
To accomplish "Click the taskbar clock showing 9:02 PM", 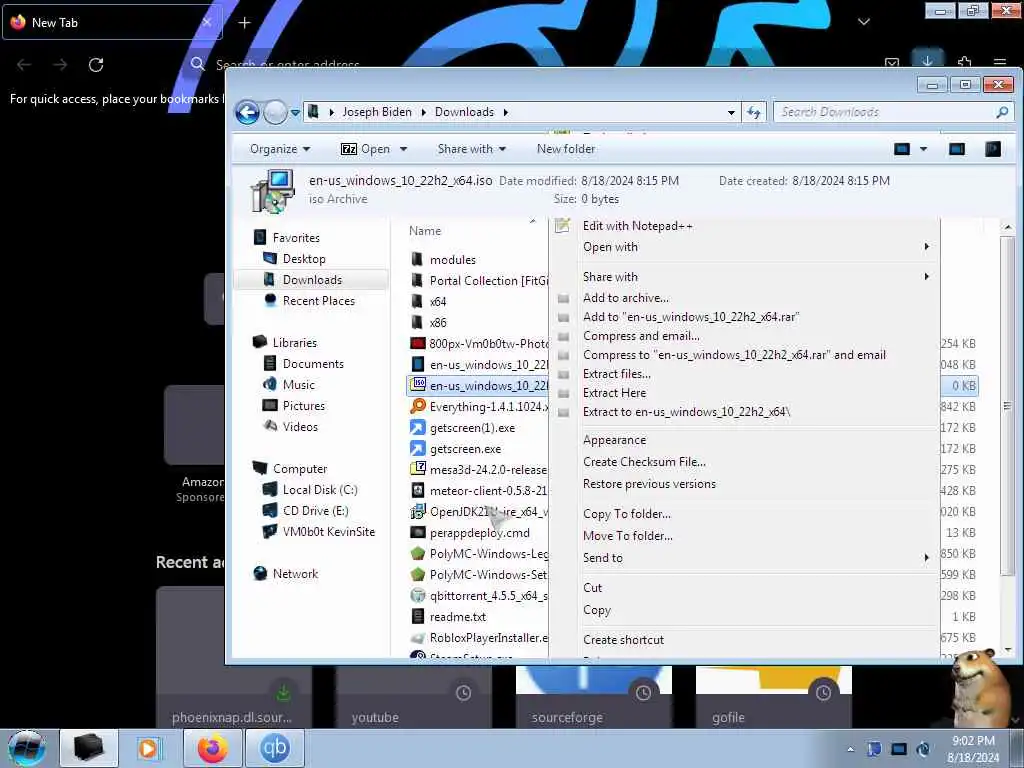I will [973, 749].
